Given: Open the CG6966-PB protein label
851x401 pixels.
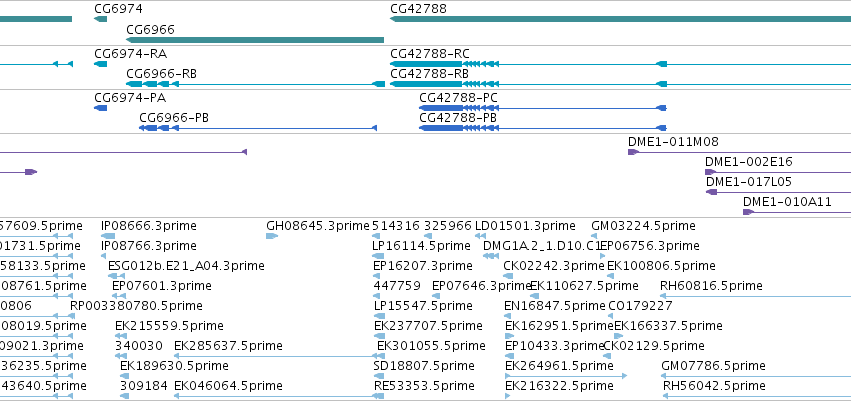Looking at the screenshot, I should tap(174, 118).
